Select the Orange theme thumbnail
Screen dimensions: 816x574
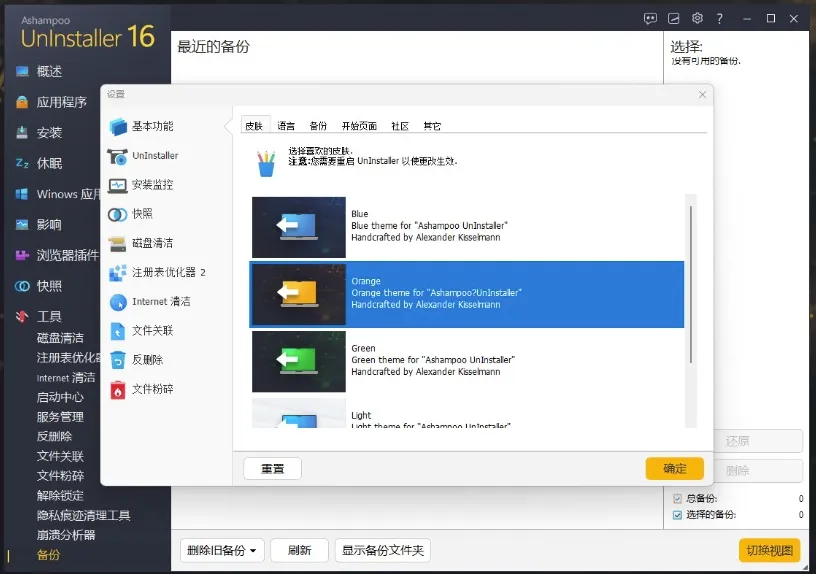point(299,295)
